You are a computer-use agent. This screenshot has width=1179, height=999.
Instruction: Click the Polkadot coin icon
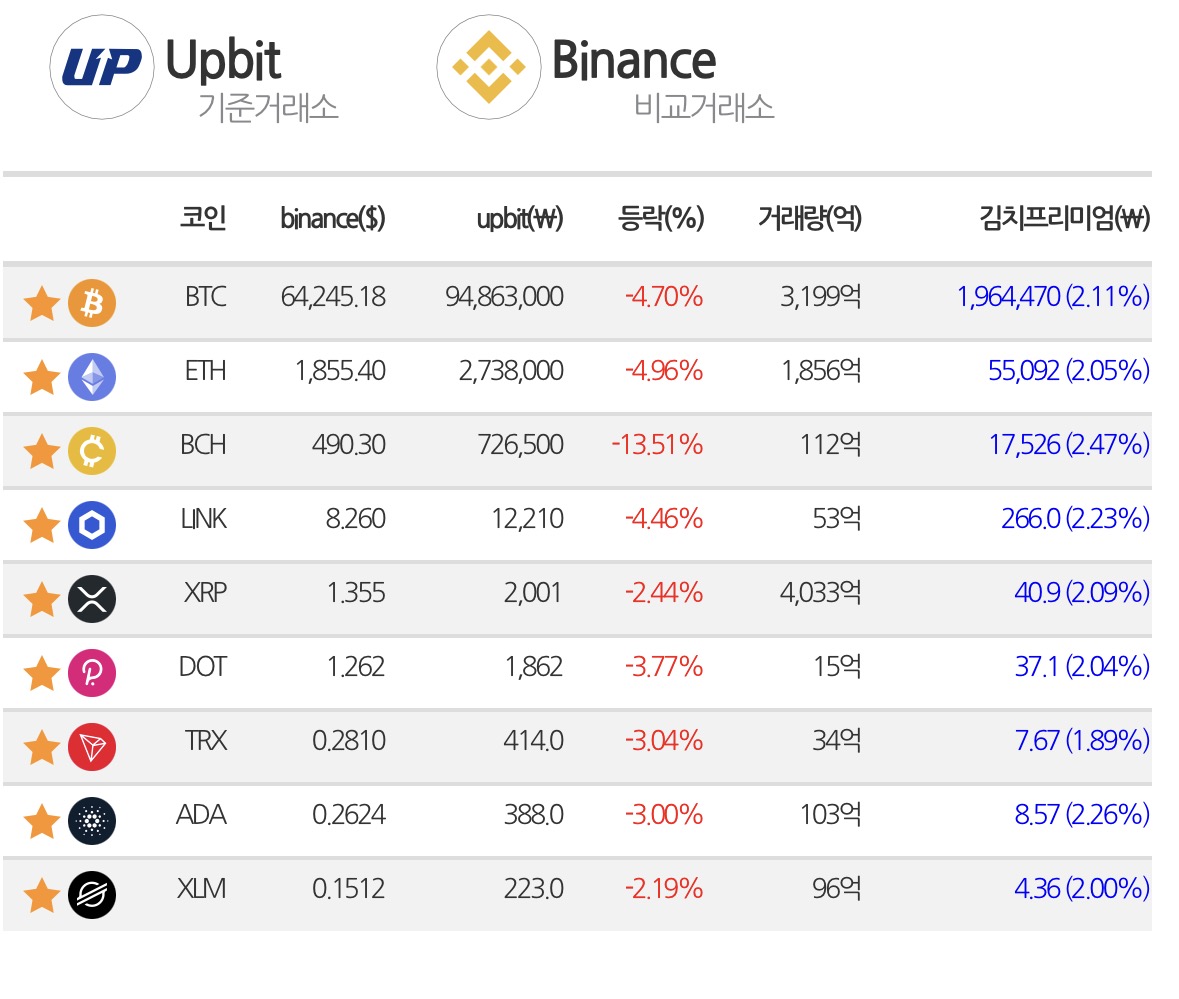click(92, 673)
